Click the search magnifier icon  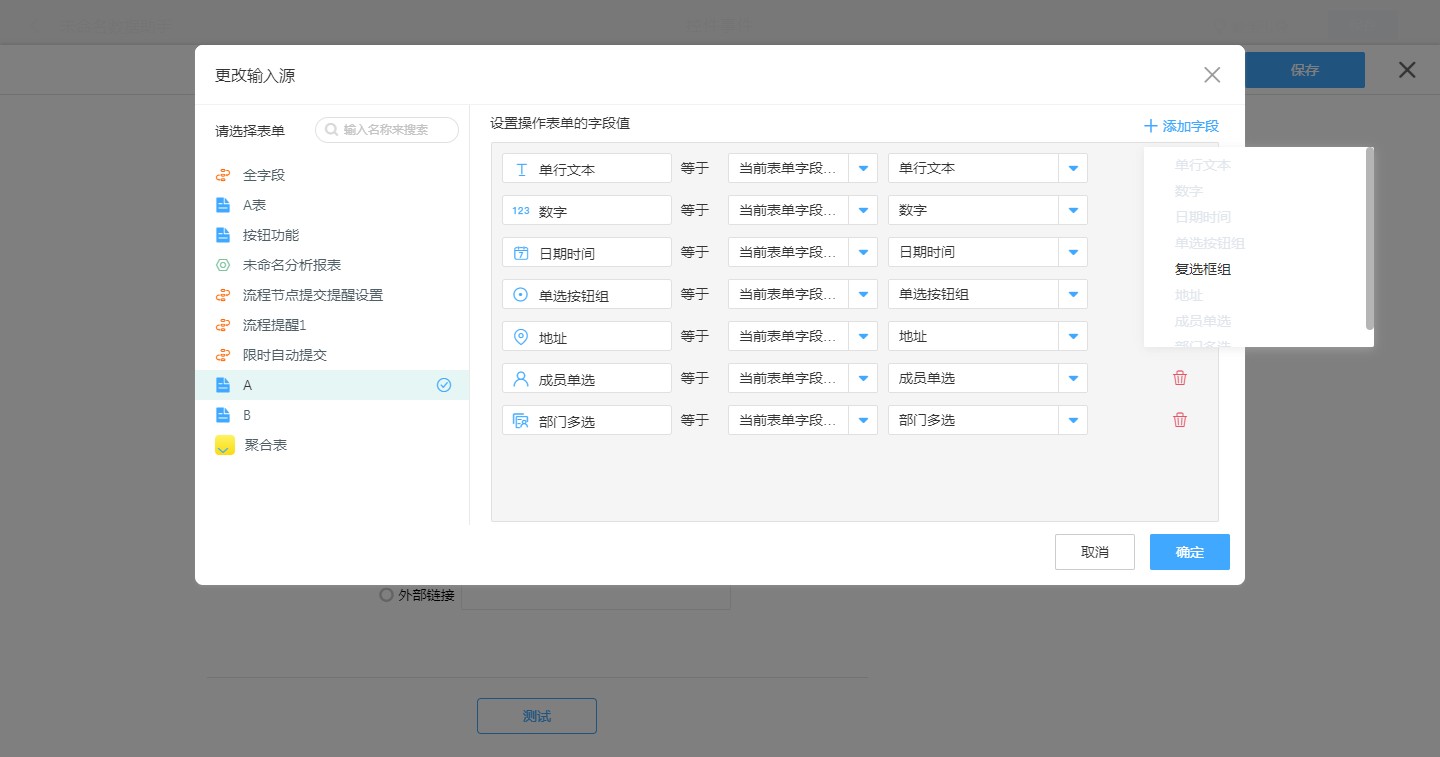click(x=331, y=130)
